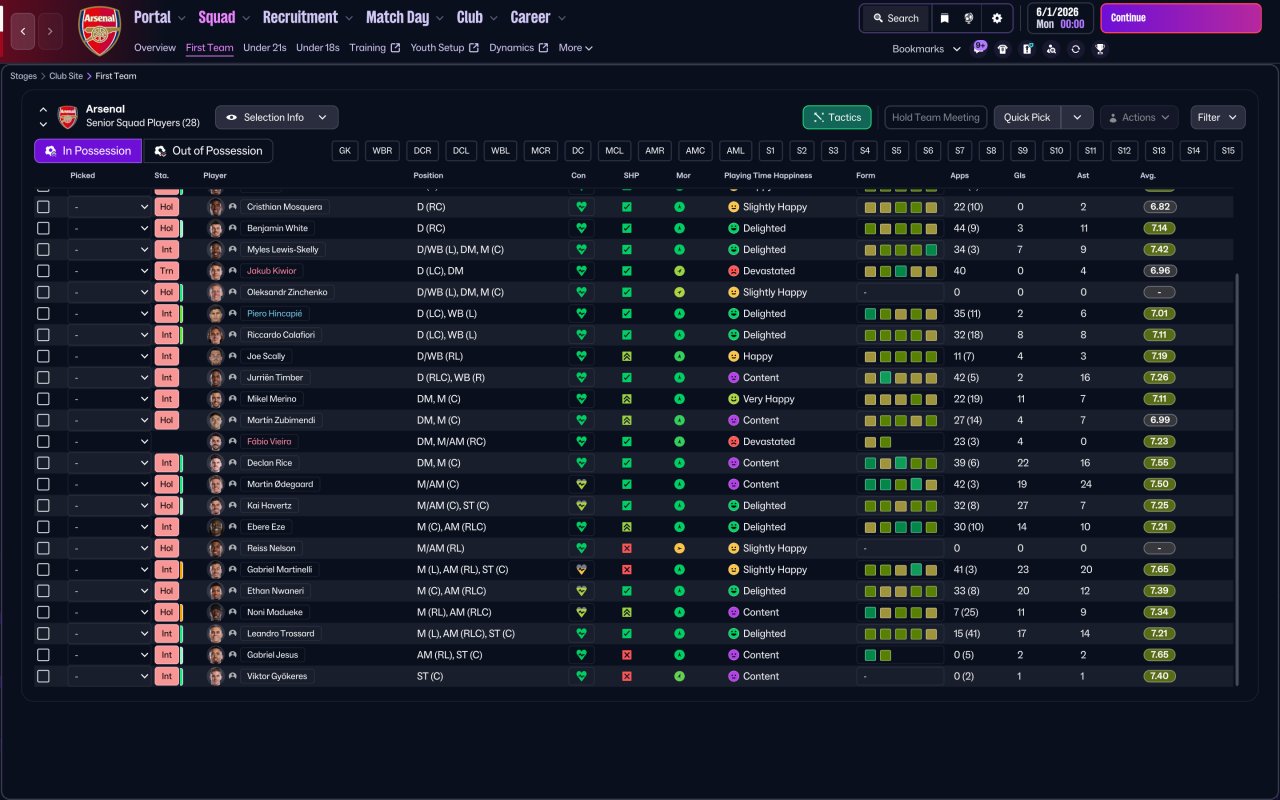Tick the checkbox for Kai Havertz
The width and height of the screenshot is (1280, 800).
tap(43, 506)
